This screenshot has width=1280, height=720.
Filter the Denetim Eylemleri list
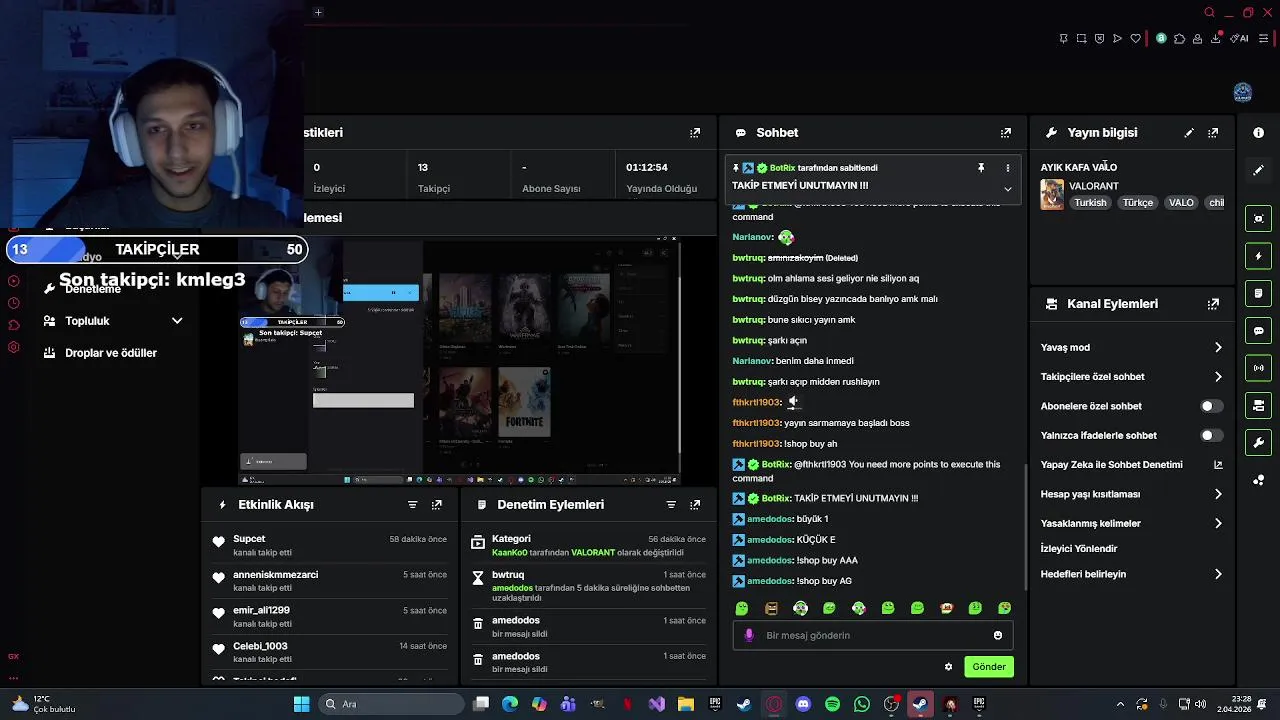tap(671, 505)
